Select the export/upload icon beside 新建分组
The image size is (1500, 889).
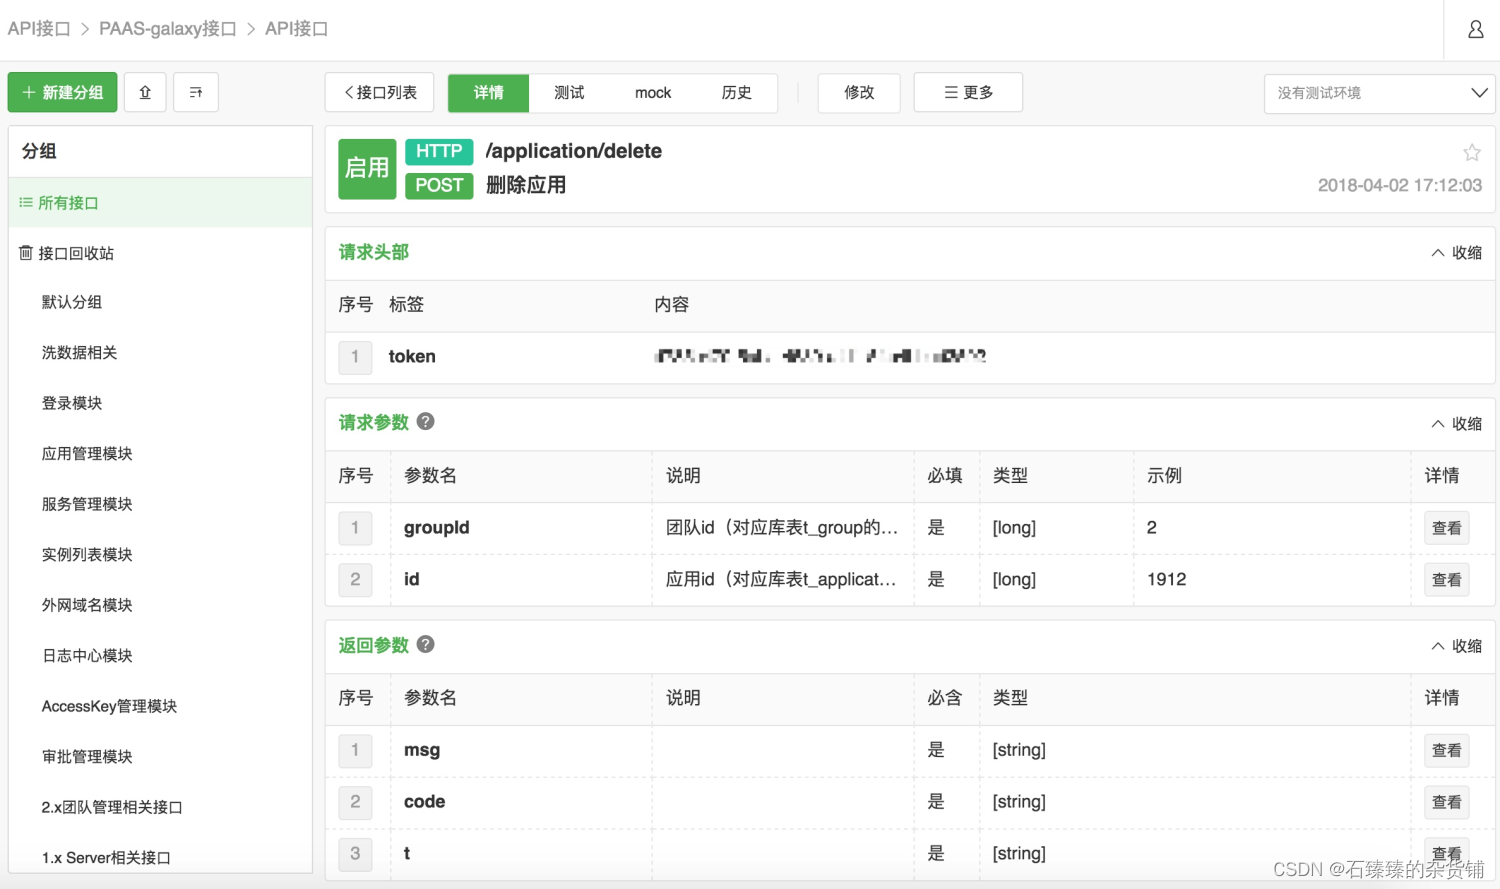click(145, 92)
